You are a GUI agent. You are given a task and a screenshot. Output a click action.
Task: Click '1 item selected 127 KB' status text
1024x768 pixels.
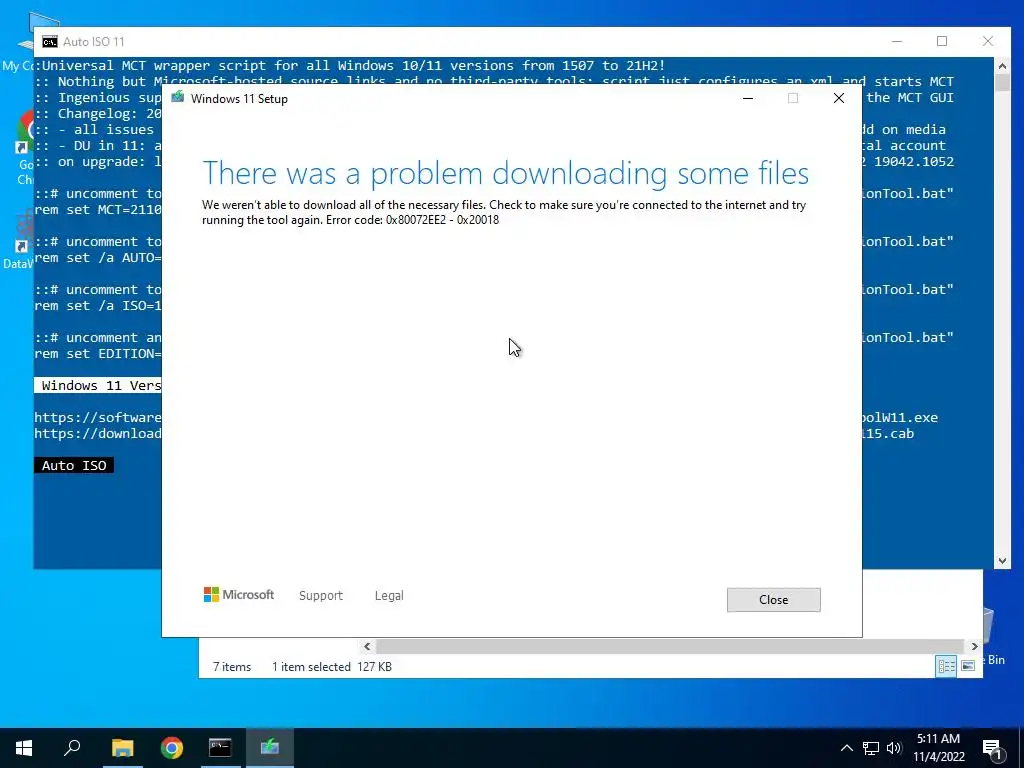[332, 667]
